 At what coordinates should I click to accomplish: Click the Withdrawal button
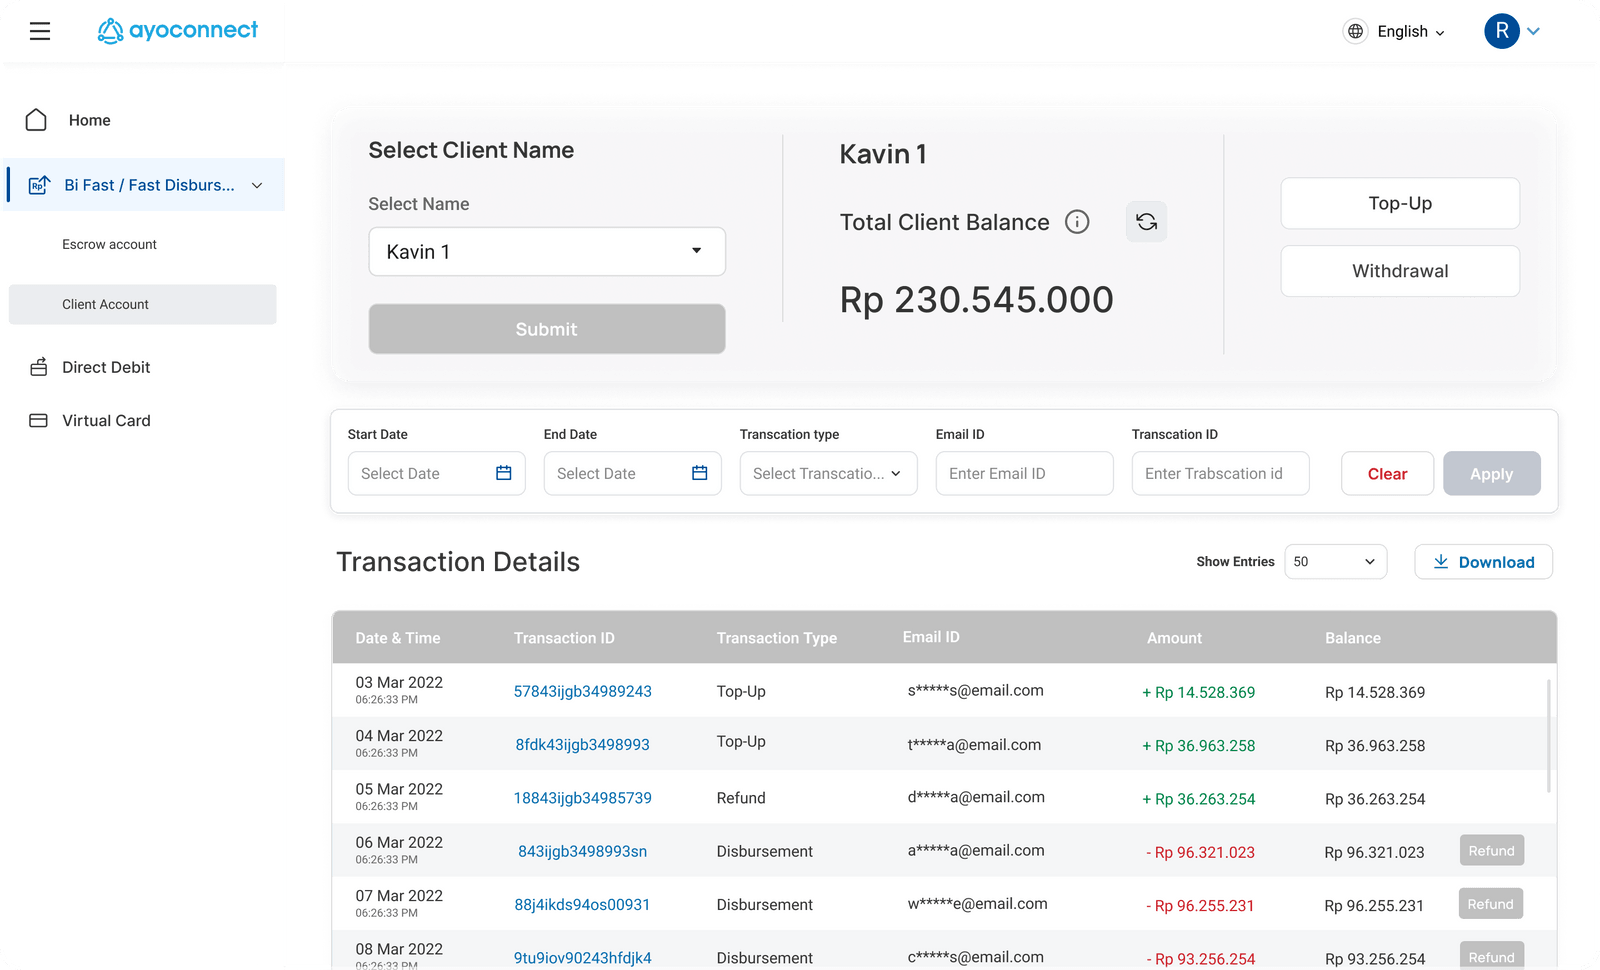[x=1400, y=270]
